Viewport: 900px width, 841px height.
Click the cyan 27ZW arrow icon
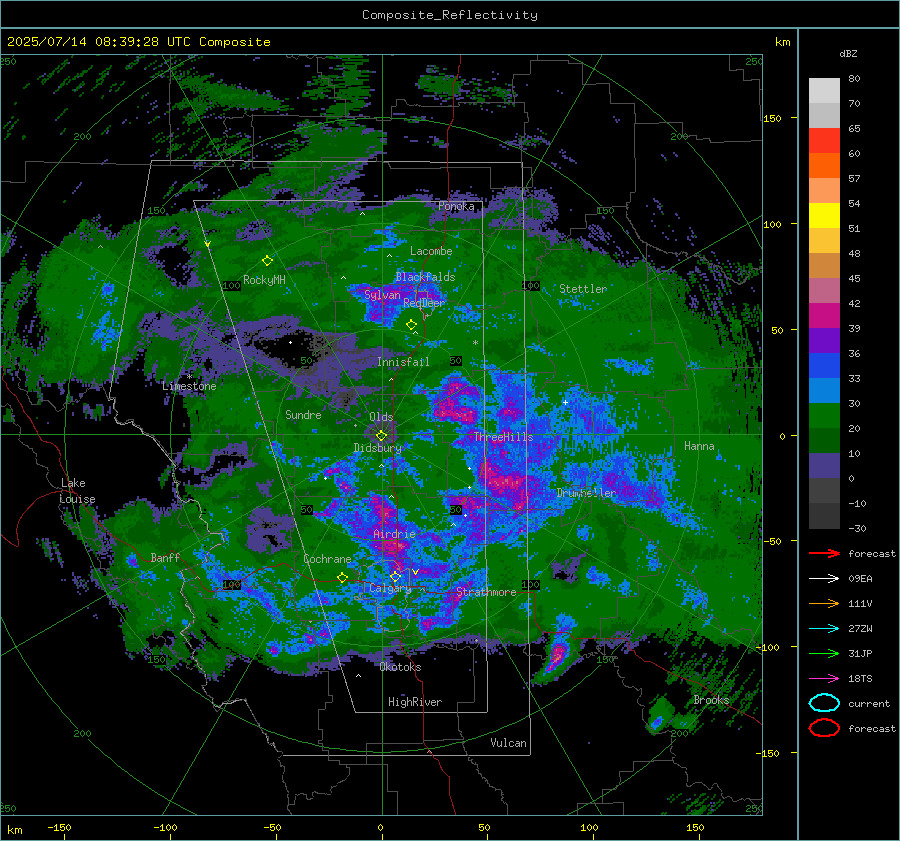pos(824,629)
